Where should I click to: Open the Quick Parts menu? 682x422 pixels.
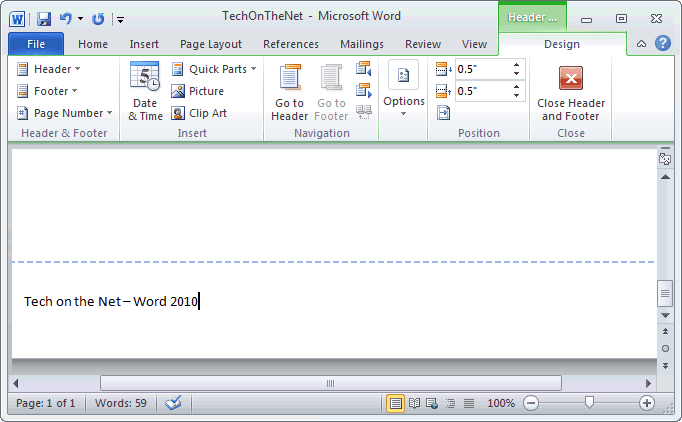click(214, 69)
